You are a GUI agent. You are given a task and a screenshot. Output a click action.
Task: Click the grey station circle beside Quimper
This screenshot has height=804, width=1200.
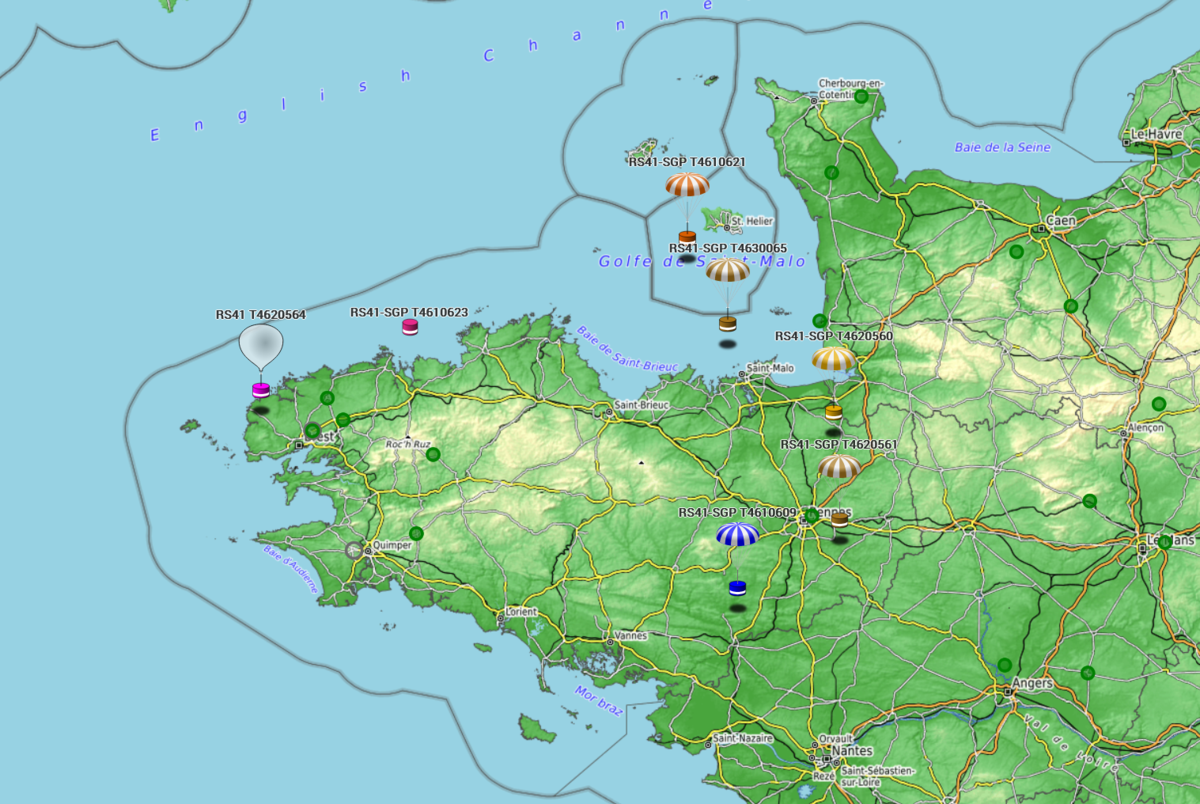coord(353,549)
